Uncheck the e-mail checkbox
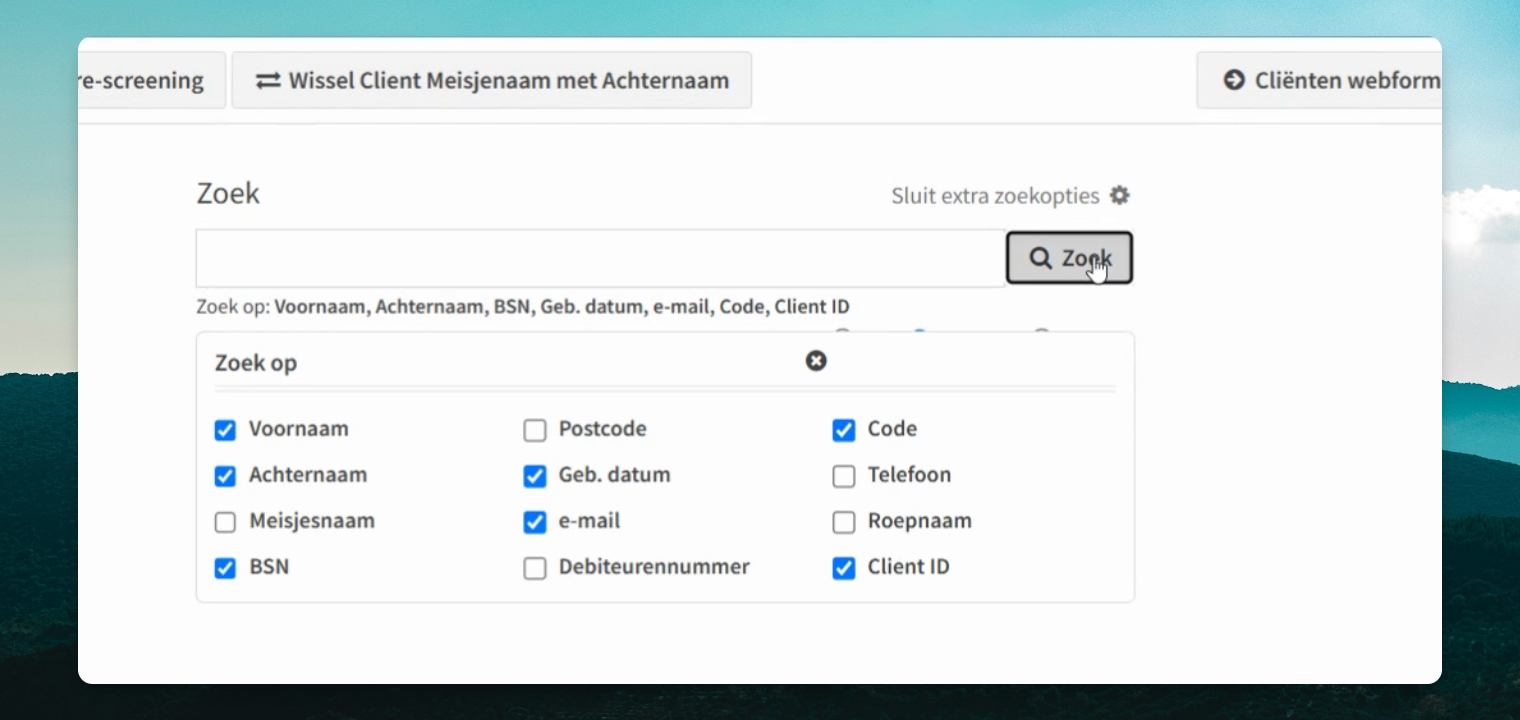Image resolution: width=1520 pixels, height=720 pixels. pyautogui.click(x=535, y=522)
